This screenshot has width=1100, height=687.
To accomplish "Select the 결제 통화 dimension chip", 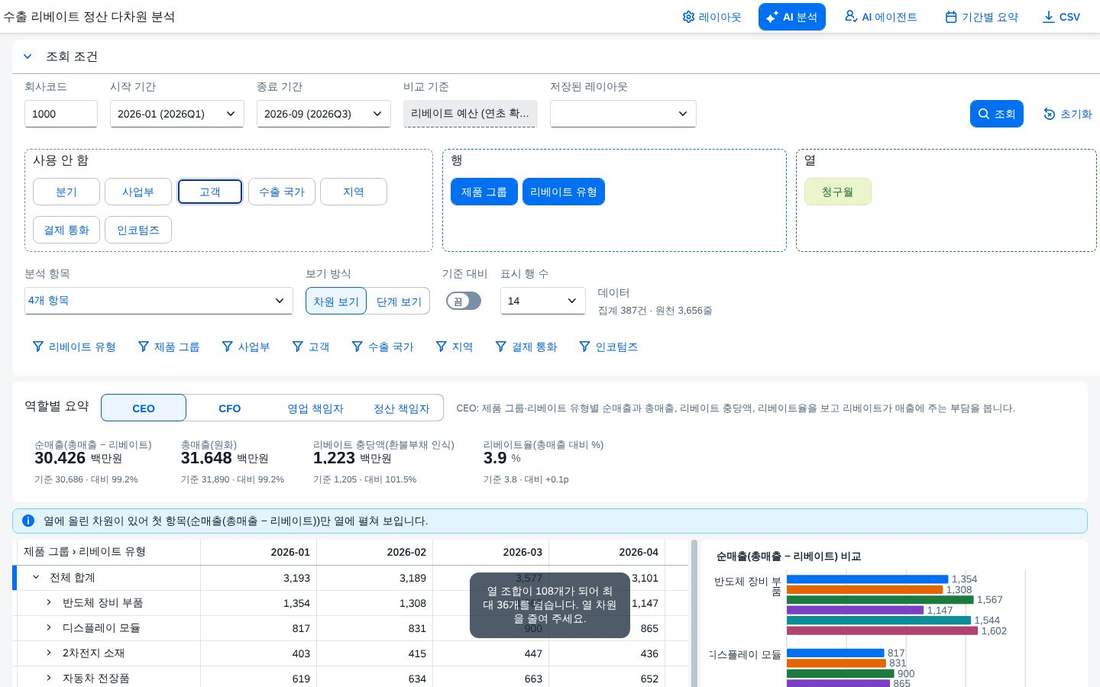I will [66, 230].
